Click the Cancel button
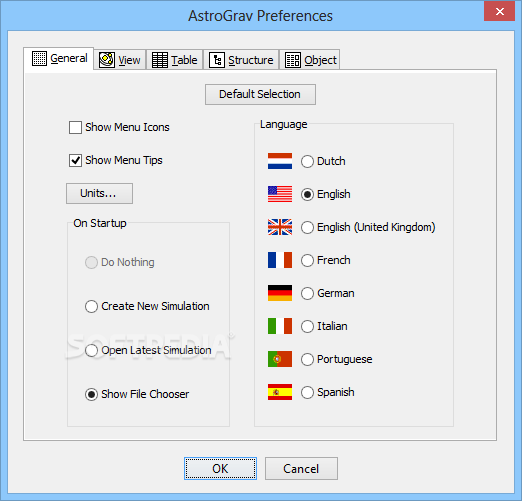This screenshot has width=522, height=501. click(301, 469)
